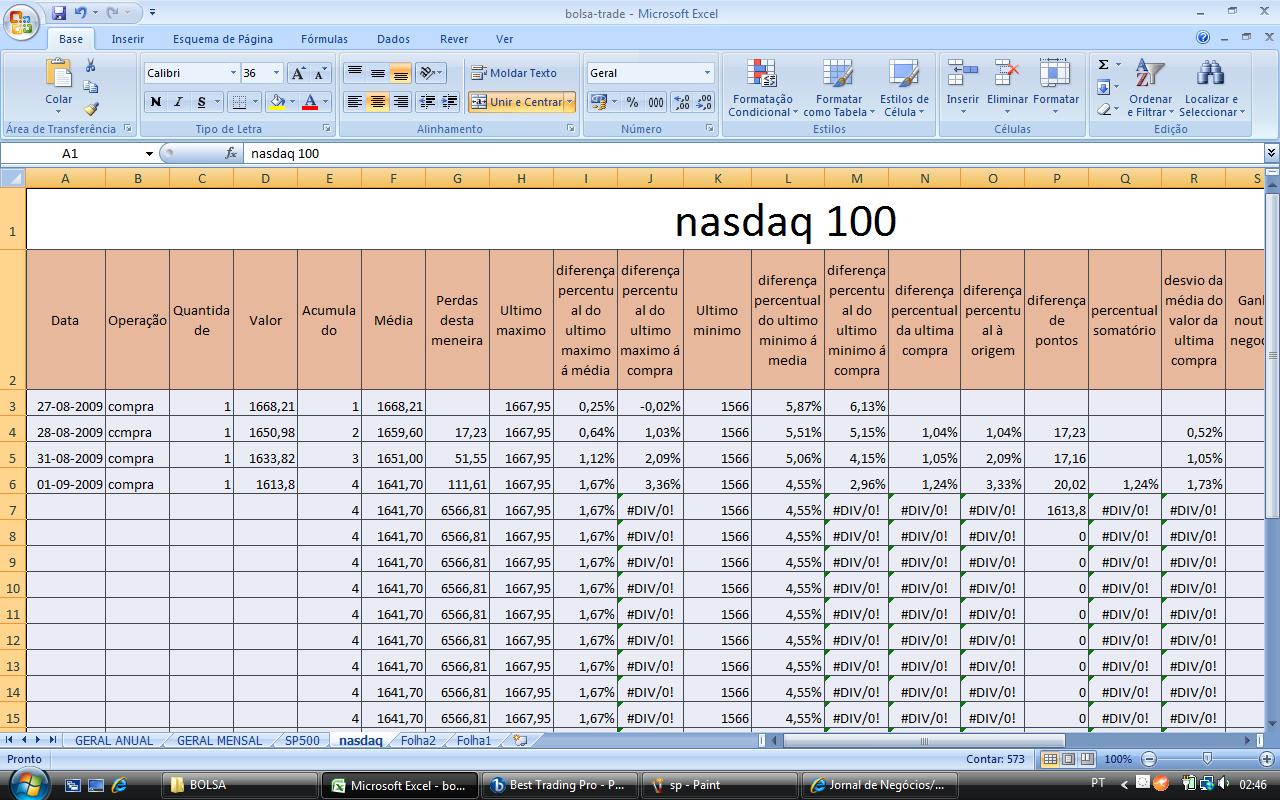Click the insert function fx icon
Image resolution: width=1280 pixels, height=800 pixels.
pos(231,153)
